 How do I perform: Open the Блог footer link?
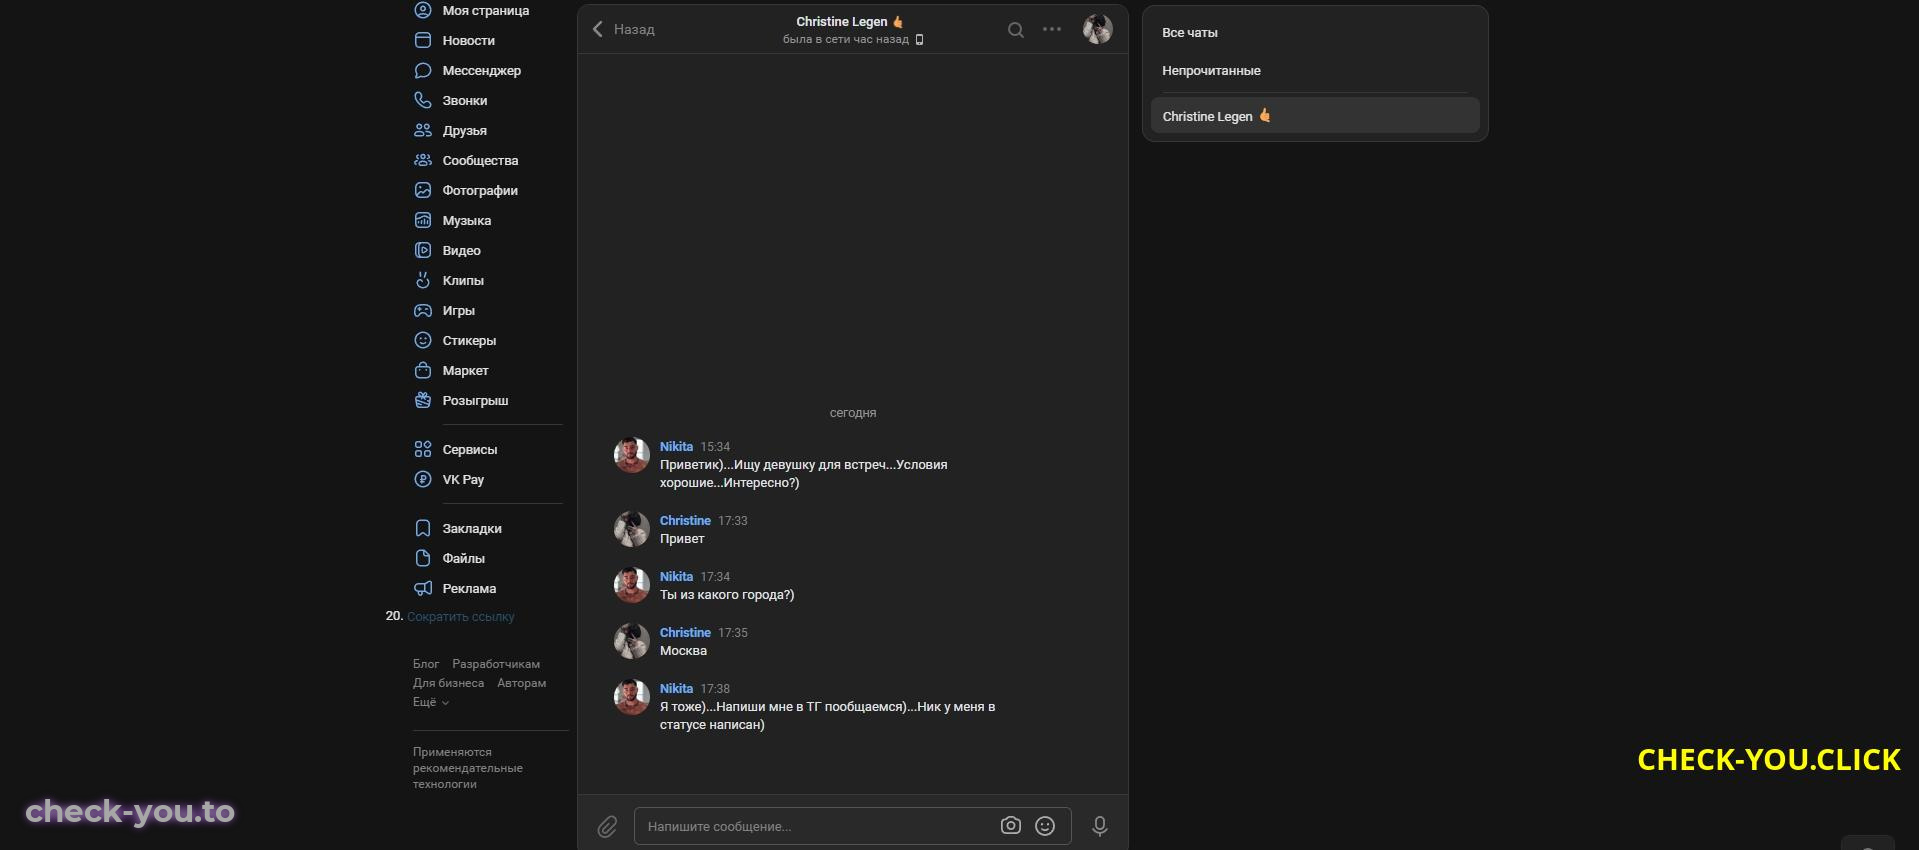426,664
